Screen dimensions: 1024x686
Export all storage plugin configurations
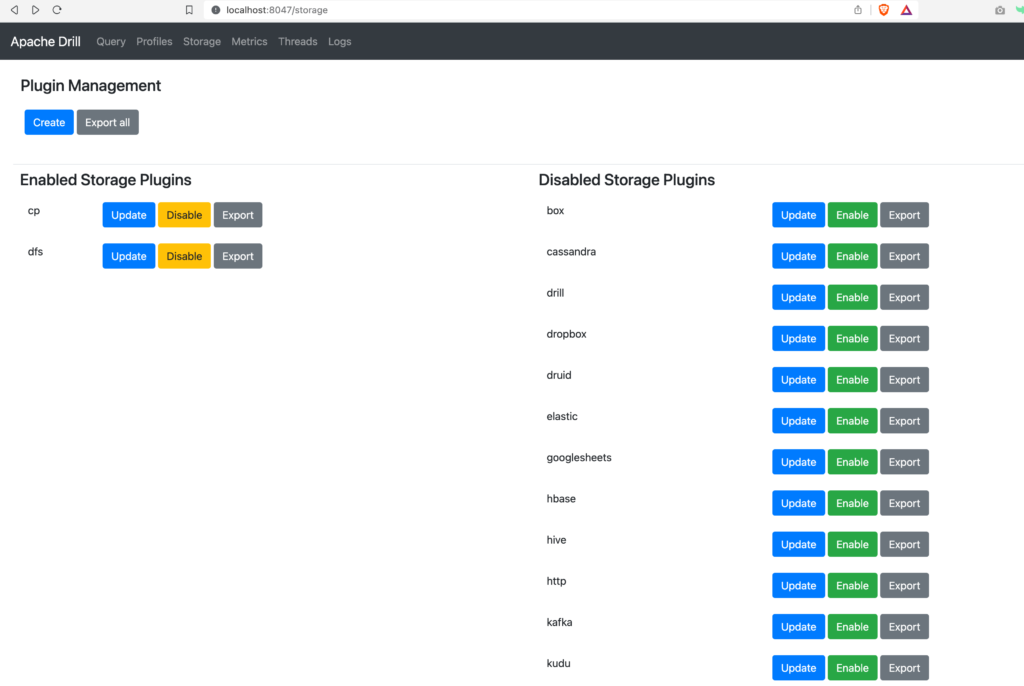107,121
